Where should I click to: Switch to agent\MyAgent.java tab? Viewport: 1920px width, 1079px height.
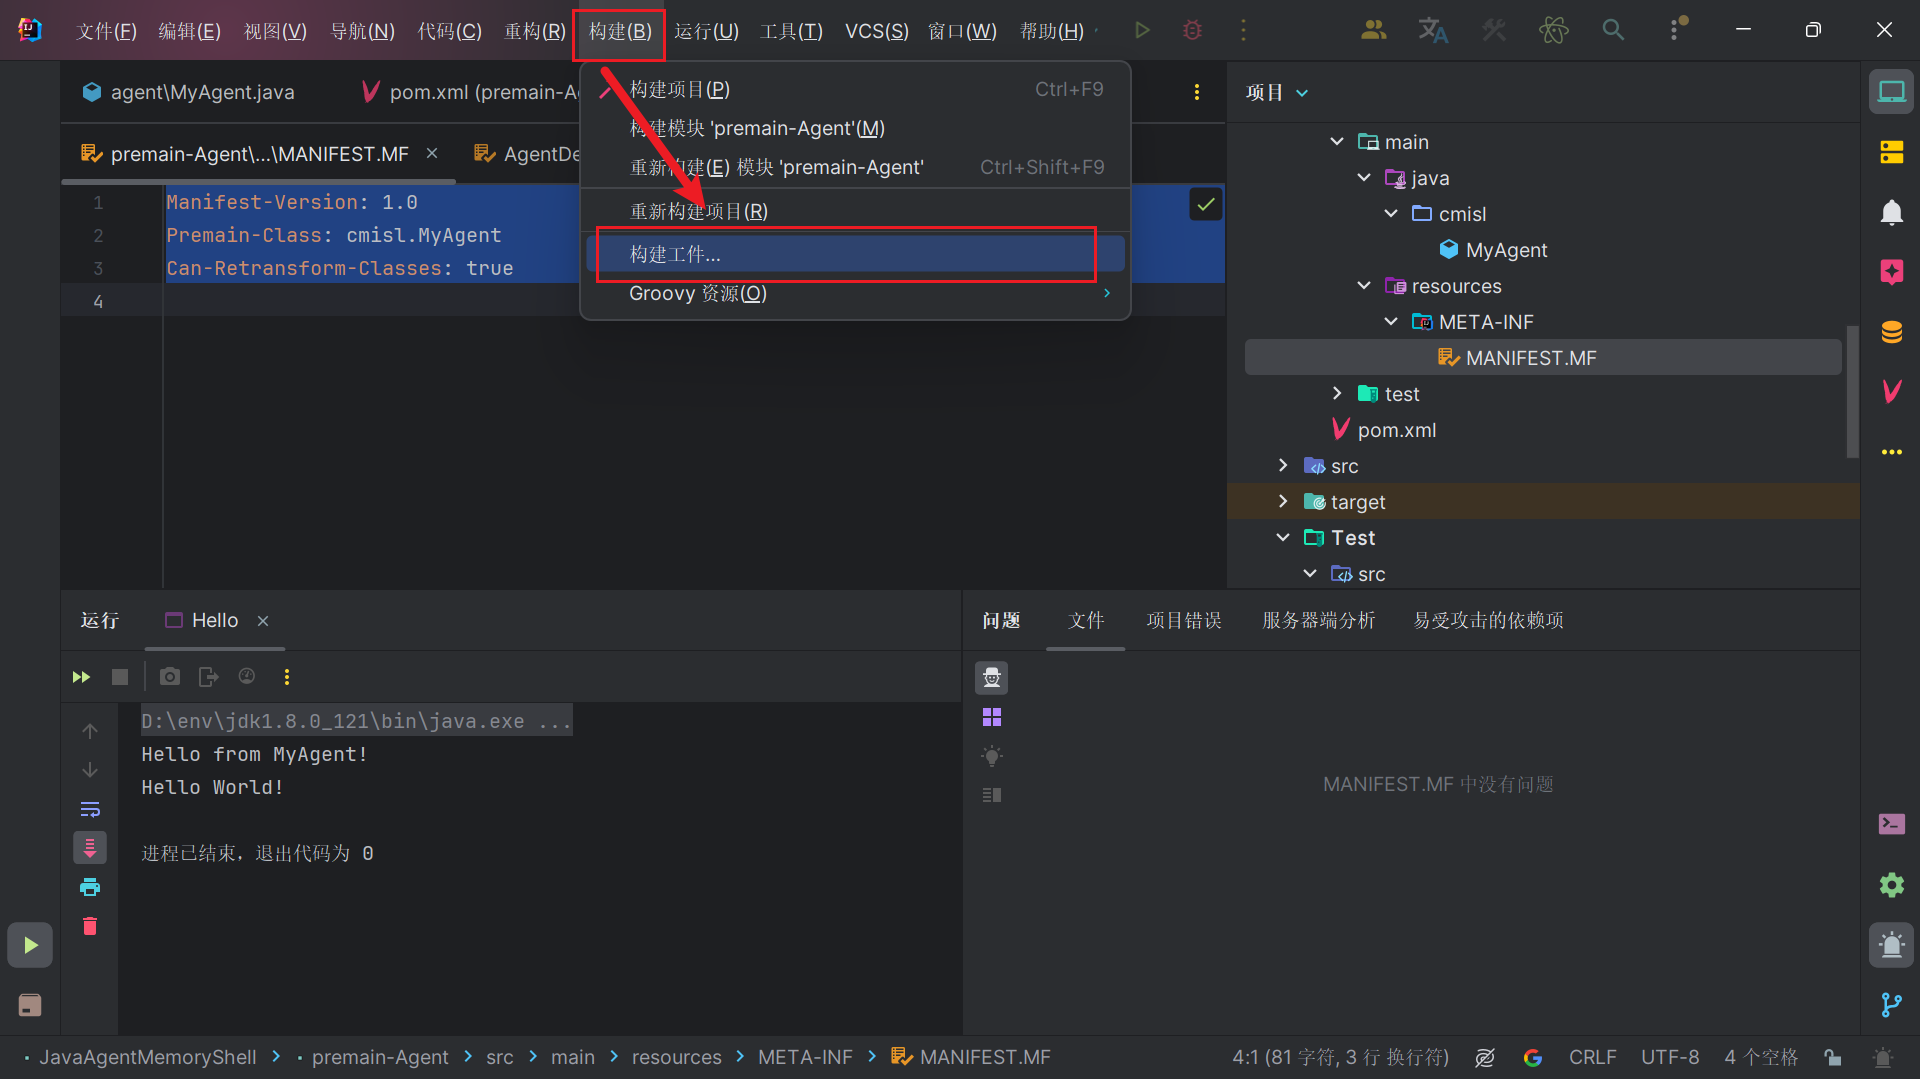point(189,92)
